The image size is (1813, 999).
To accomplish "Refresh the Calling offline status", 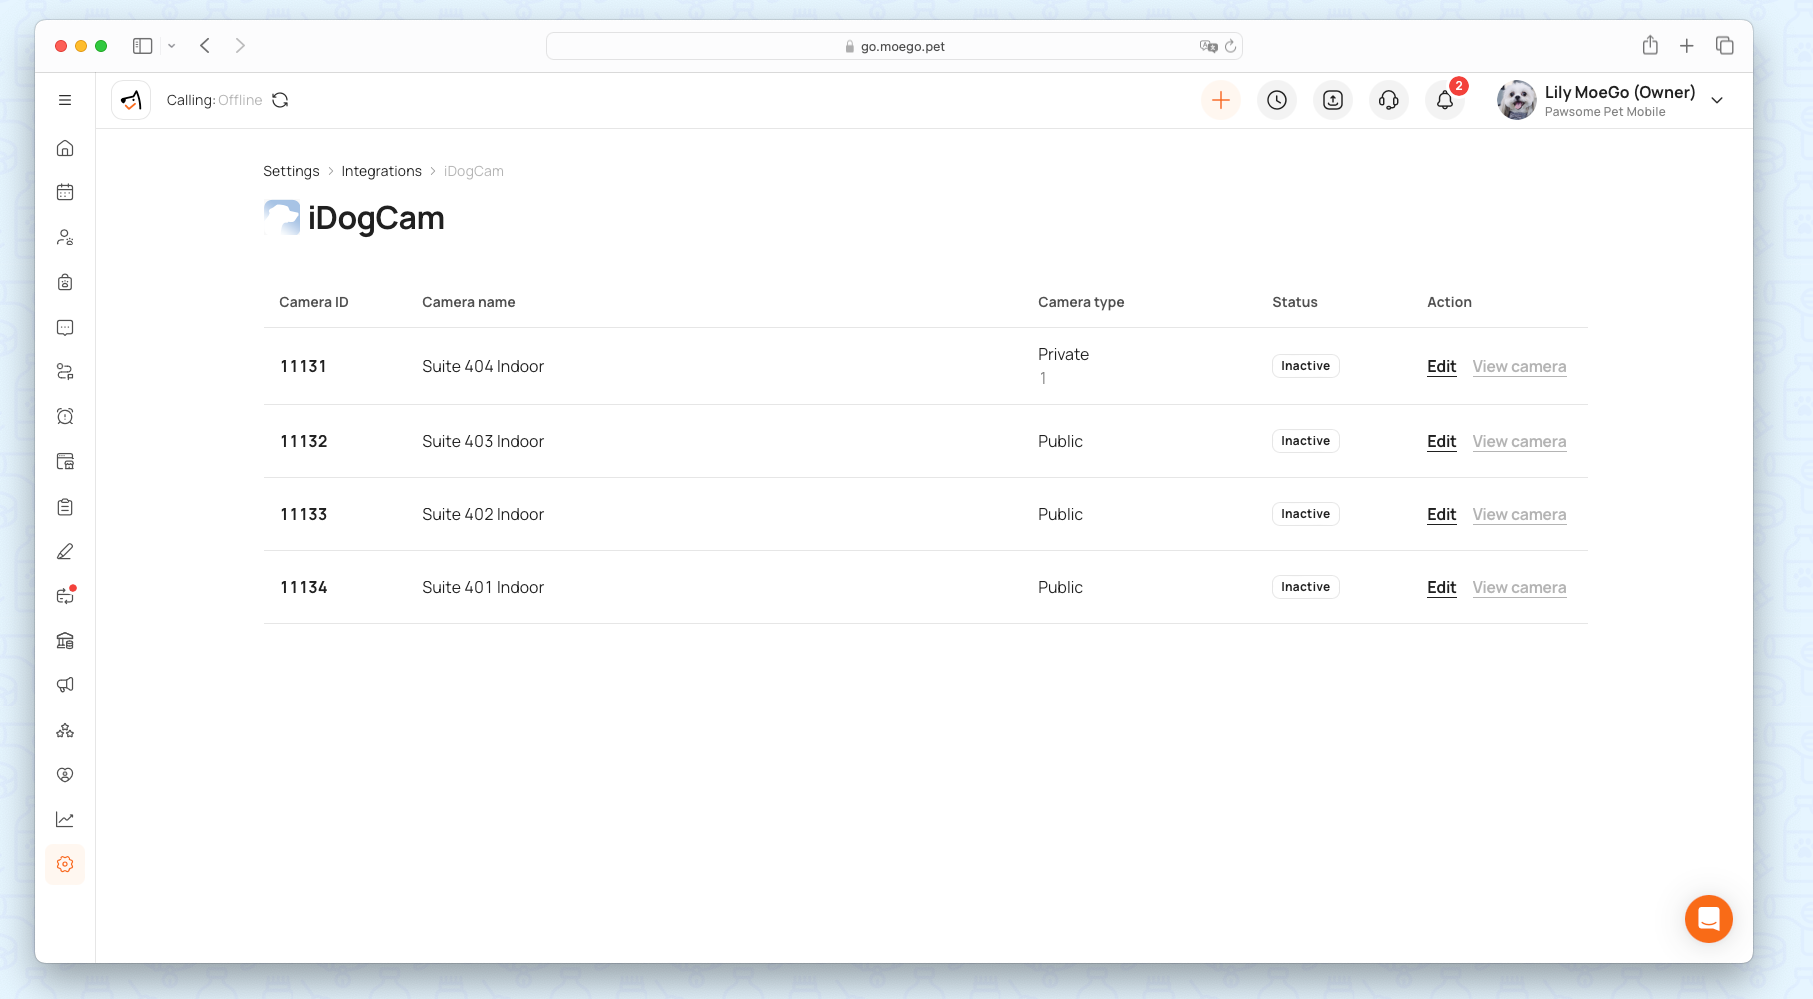I will point(280,100).
